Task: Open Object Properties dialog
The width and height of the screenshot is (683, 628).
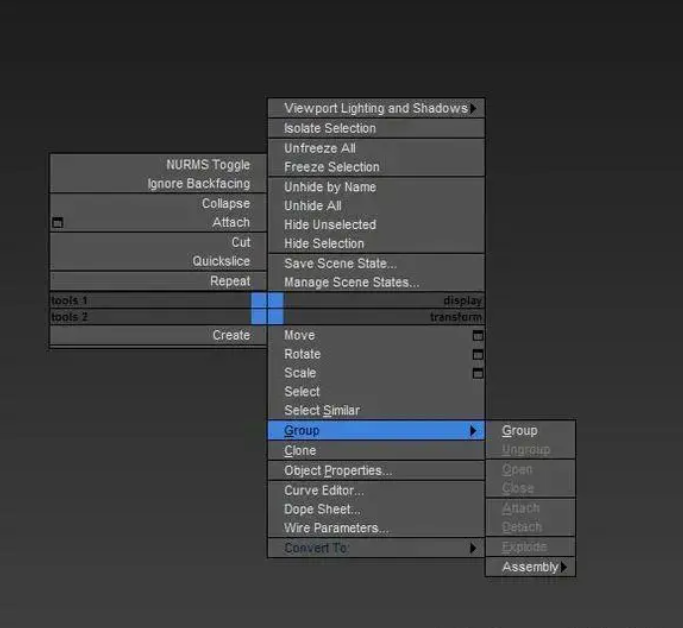Action: point(338,471)
